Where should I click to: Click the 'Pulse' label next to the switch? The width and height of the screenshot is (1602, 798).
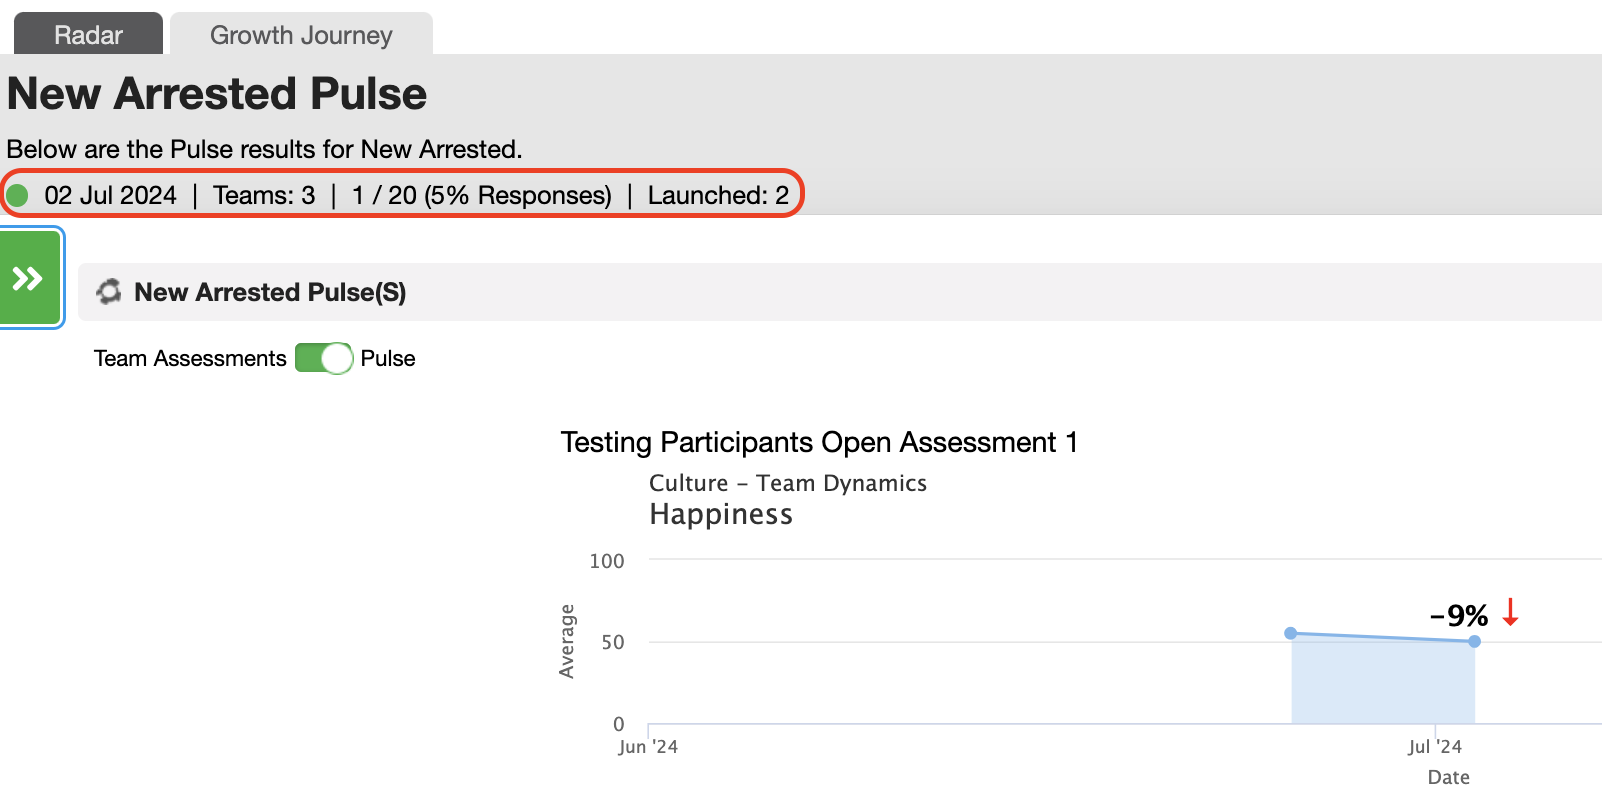388,358
